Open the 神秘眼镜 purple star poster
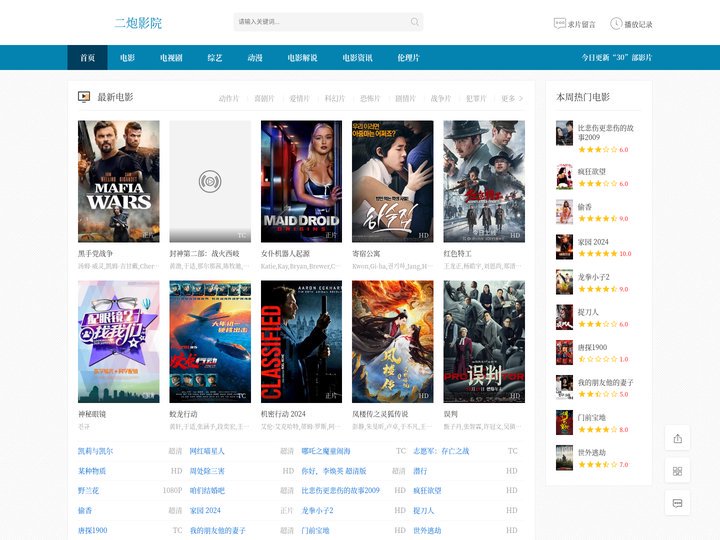The height and width of the screenshot is (540, 720). (118, 342)
